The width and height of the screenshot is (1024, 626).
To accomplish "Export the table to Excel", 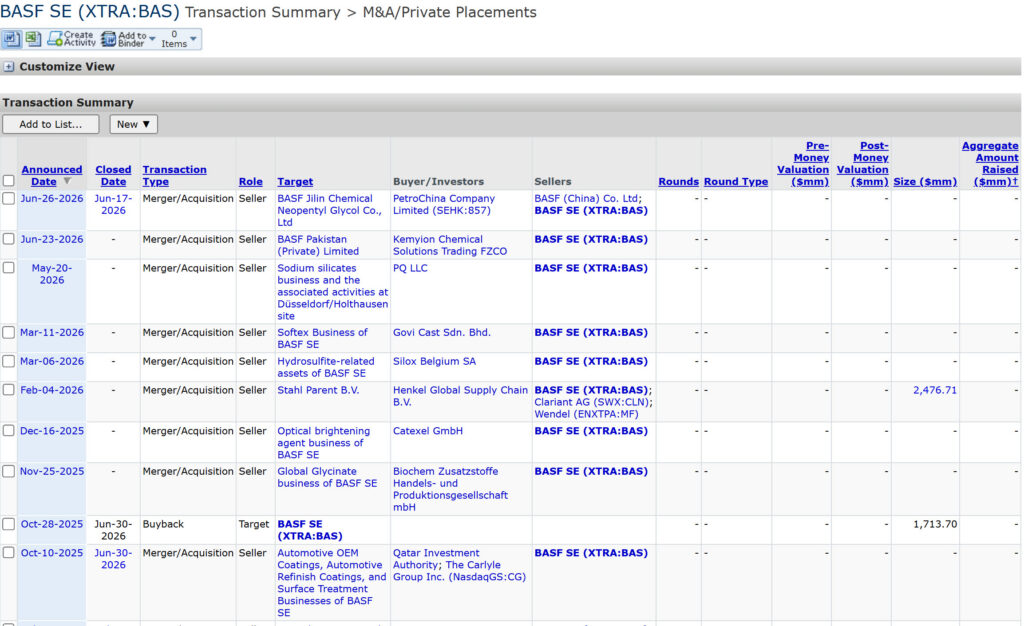I will [33, 39].
